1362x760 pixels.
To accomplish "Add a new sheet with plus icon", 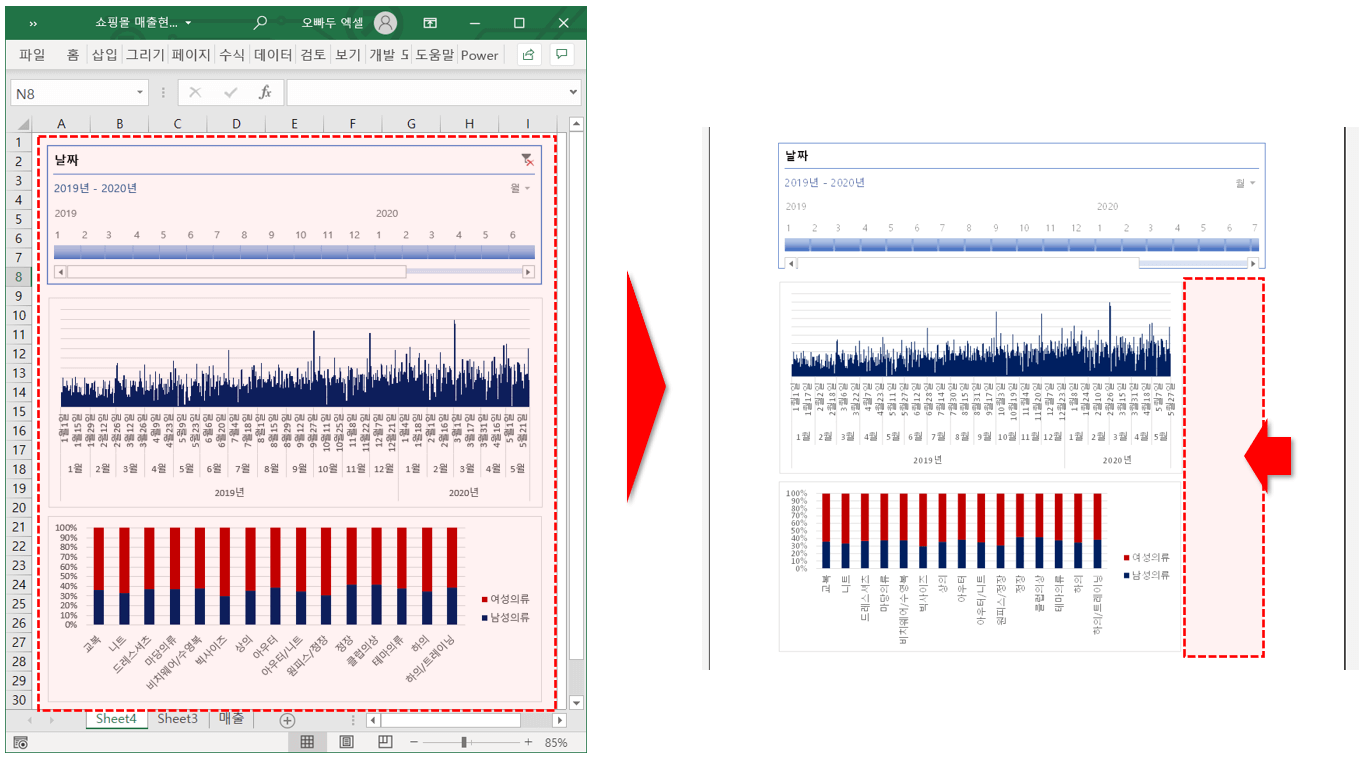I will click(x=287, y=720).
